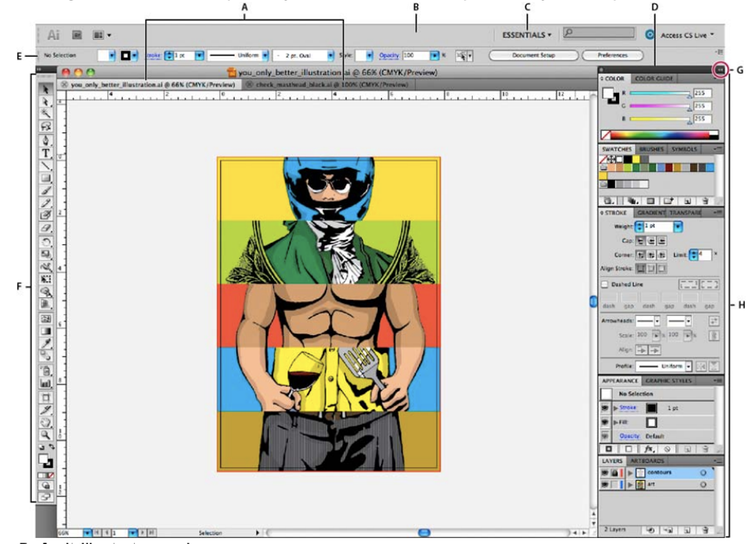Screen dimensions: 750x544
Task: Switch to the Brushes tab
Action: click(x=651, y=149)
